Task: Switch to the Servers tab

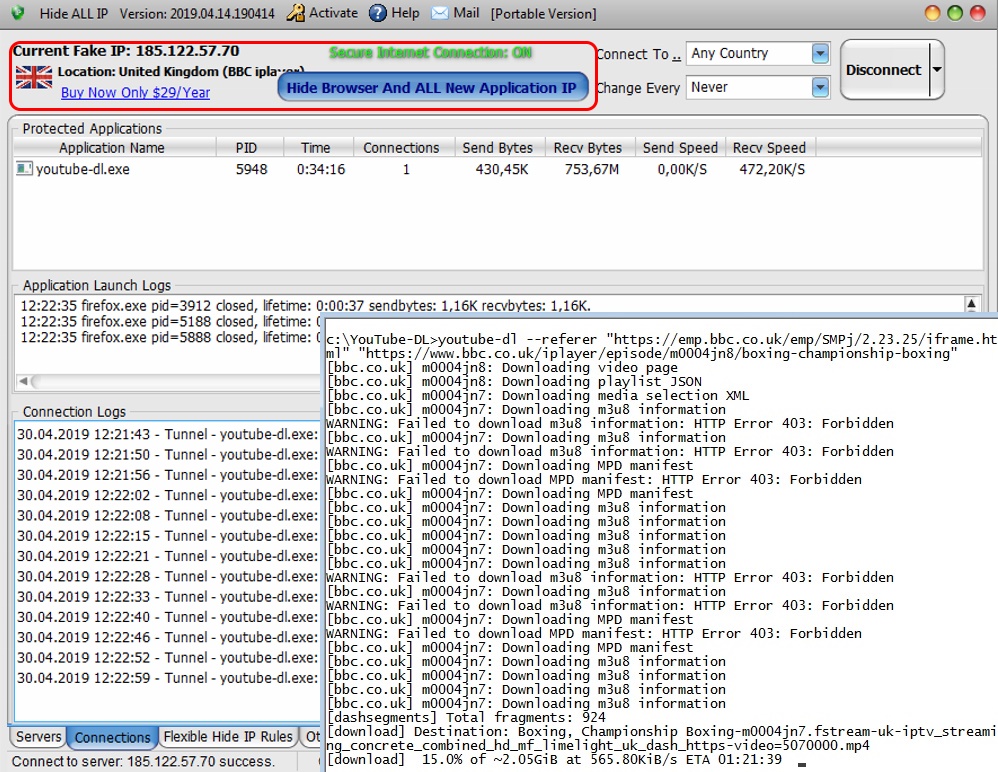Action: tap(38, 737)
